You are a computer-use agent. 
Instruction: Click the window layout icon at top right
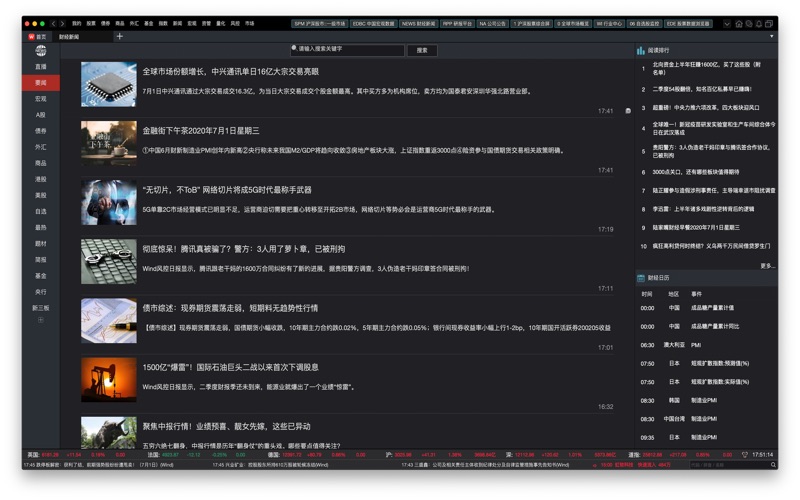point(768,23)
